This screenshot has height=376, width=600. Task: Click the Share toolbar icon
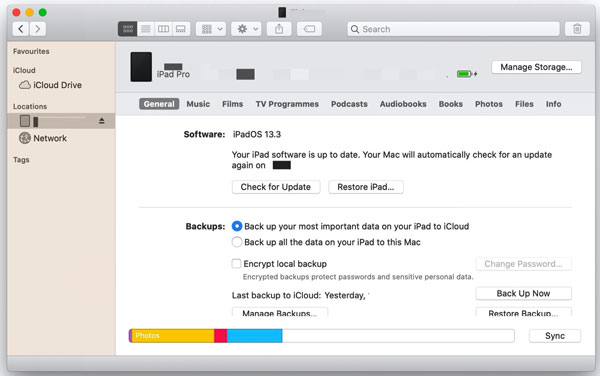point(279,29)
